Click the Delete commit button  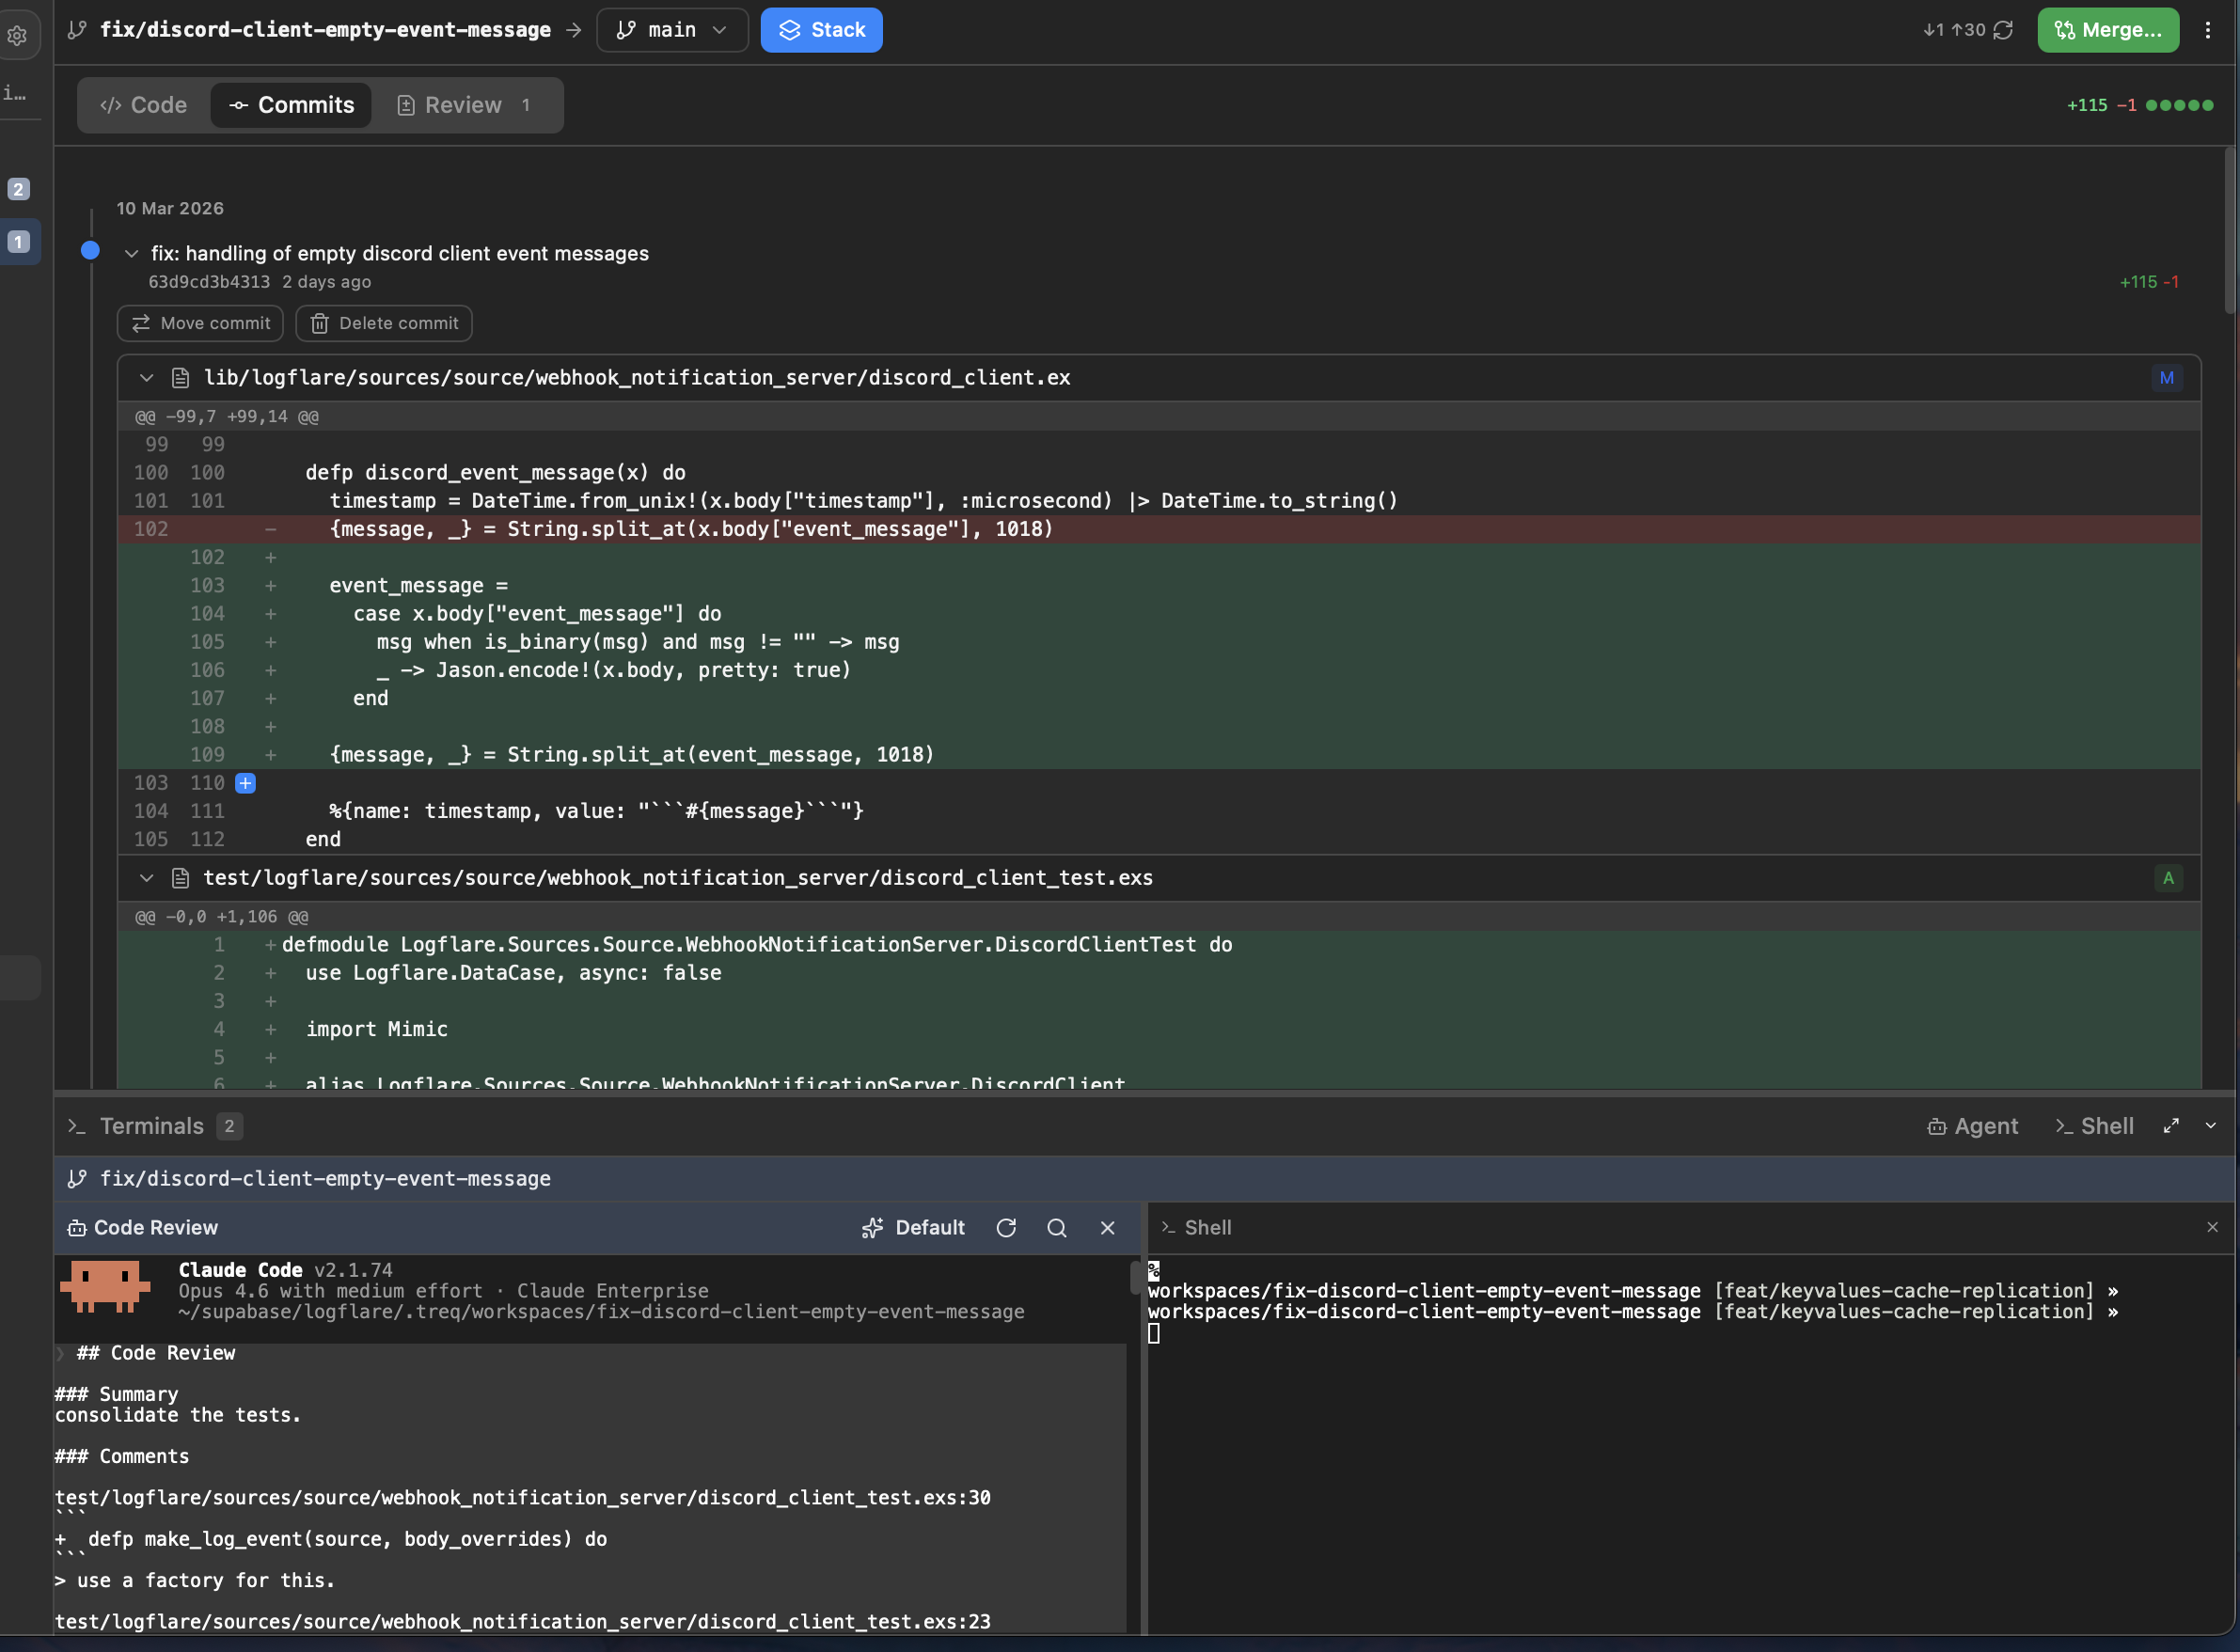384,323
